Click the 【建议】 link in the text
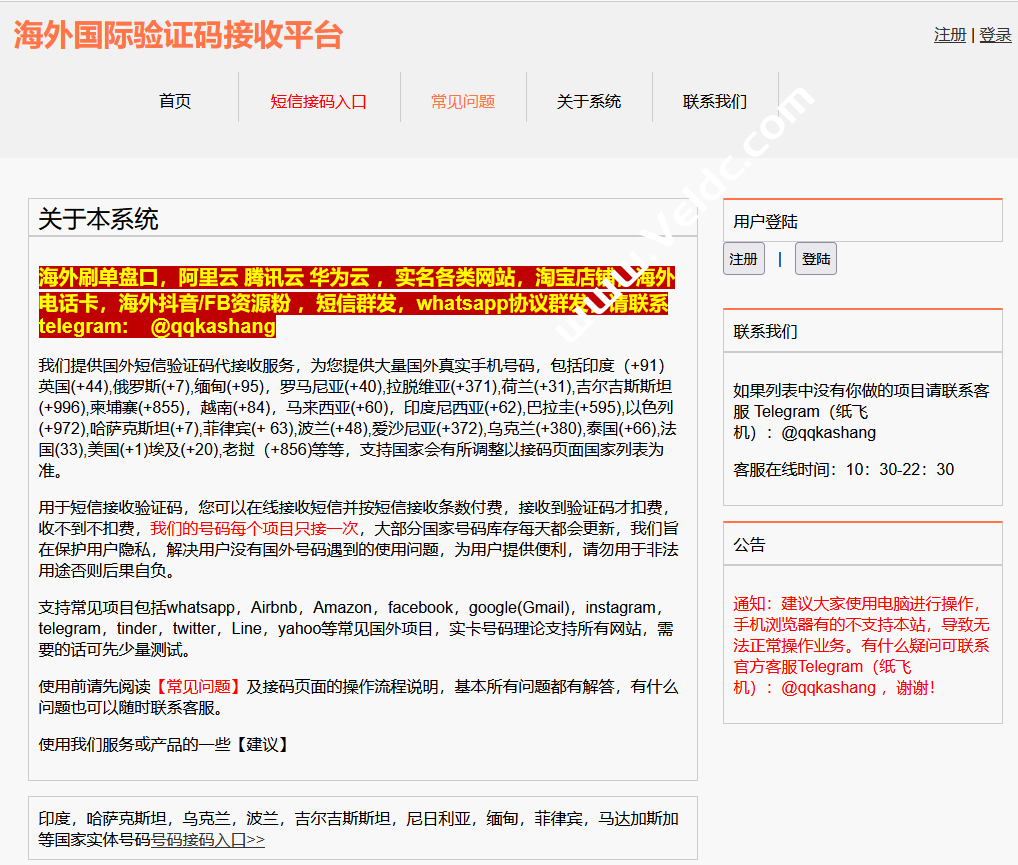 pyautogui.click(x=262, y=744)
